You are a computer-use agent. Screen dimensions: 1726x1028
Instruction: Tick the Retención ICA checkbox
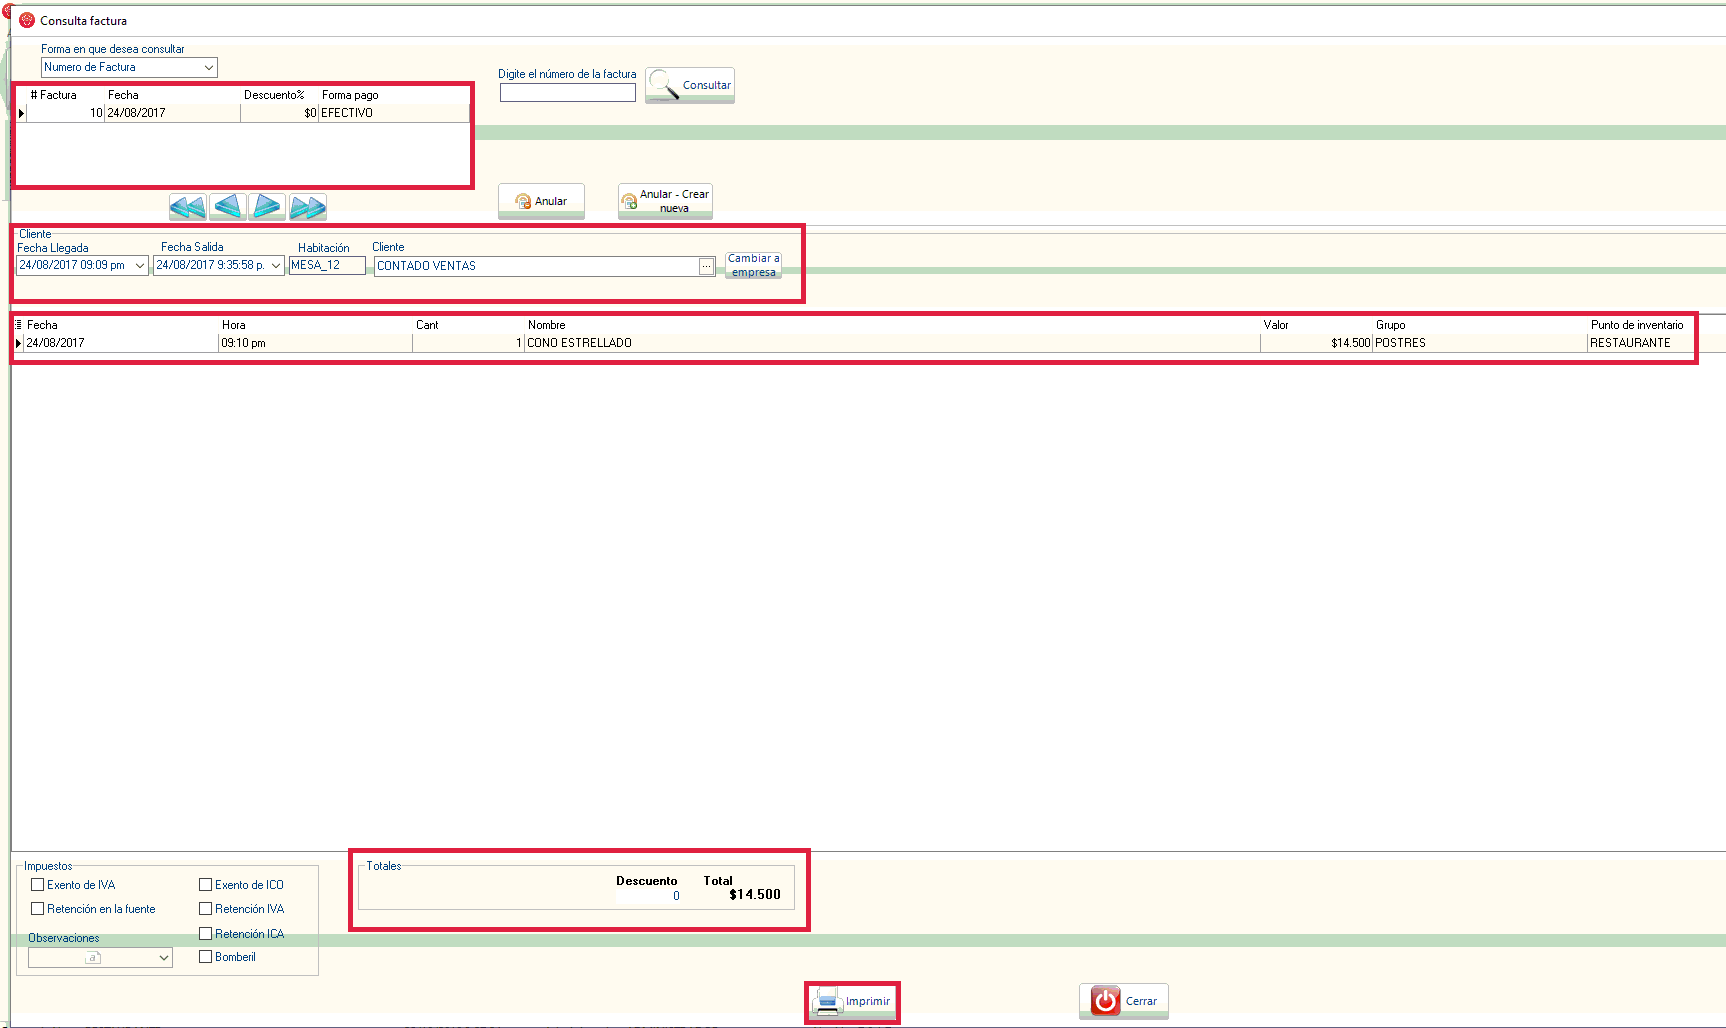click(x=206, y=934)
